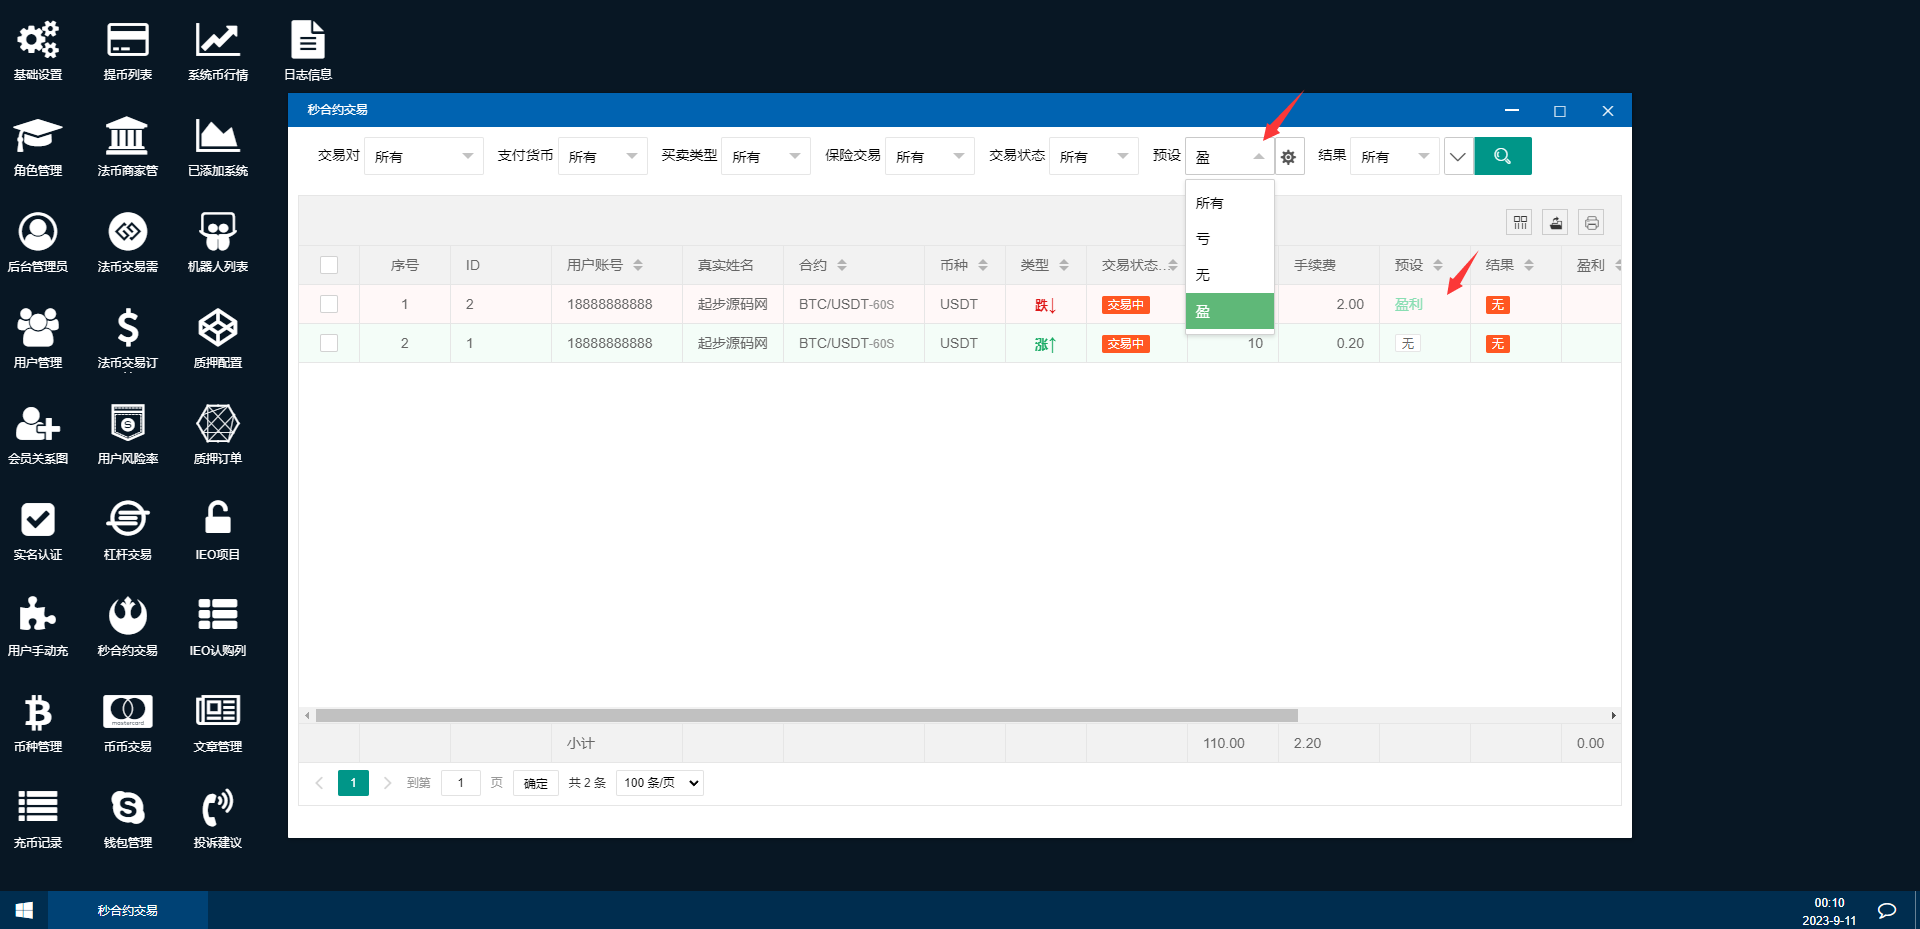This screenshot has width=1920, height=929.
Task: Click the previous page arrow
Action: 319,783
